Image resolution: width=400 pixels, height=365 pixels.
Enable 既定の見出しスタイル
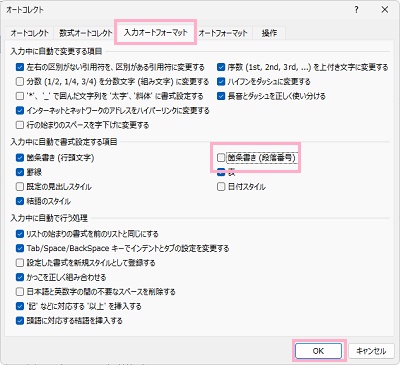20,187
